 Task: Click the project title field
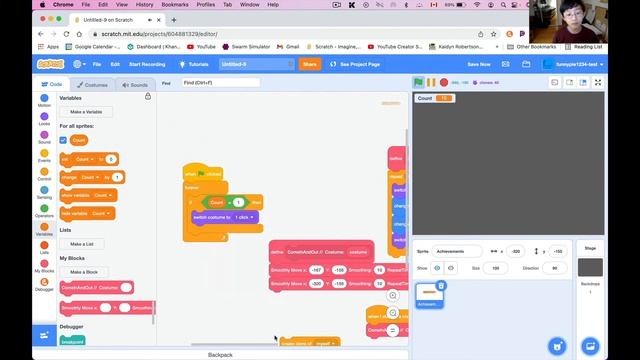point(256,64)
